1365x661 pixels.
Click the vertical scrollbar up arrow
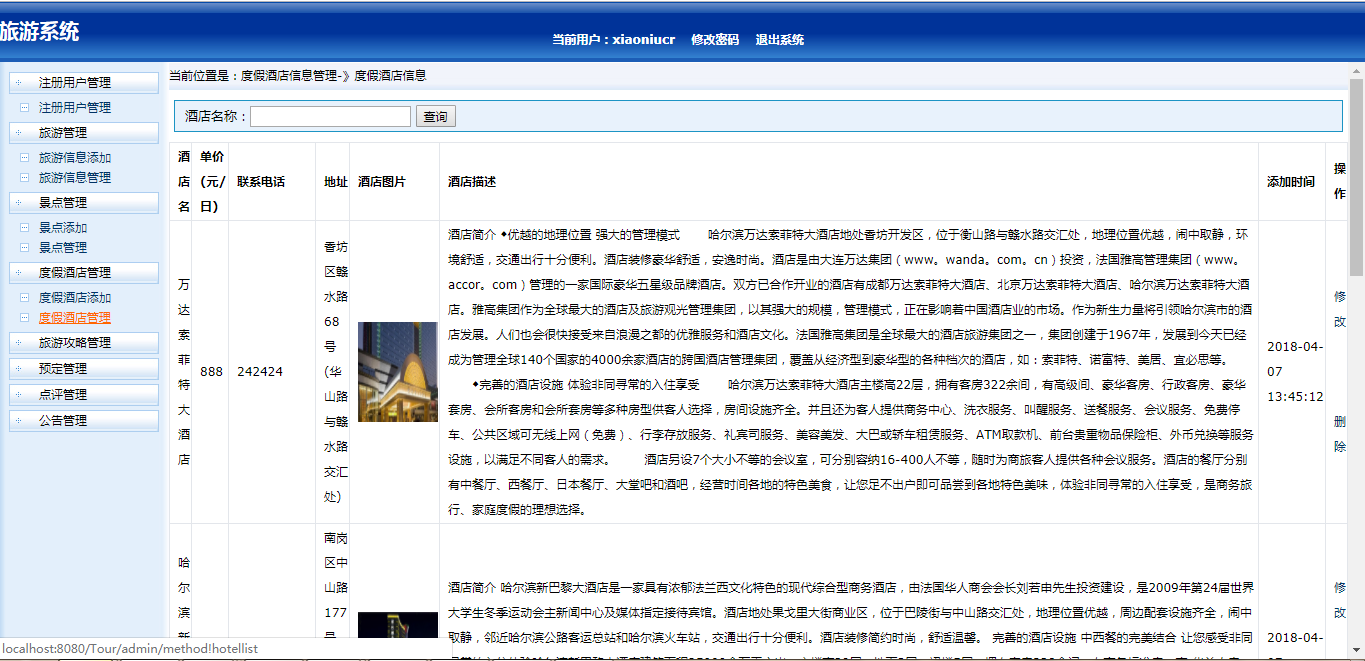pos(1357,70)
